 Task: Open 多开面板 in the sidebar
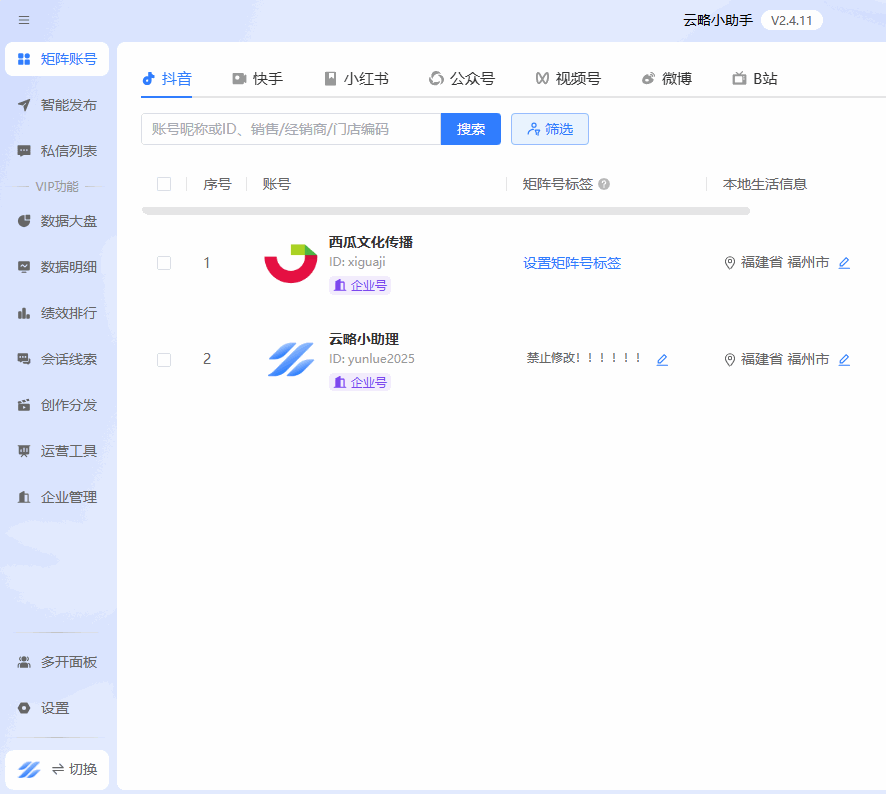[57, 662]
